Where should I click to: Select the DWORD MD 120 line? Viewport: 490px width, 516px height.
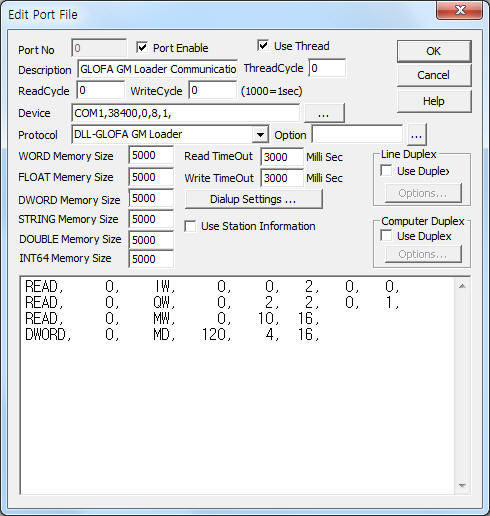point(172,334)
